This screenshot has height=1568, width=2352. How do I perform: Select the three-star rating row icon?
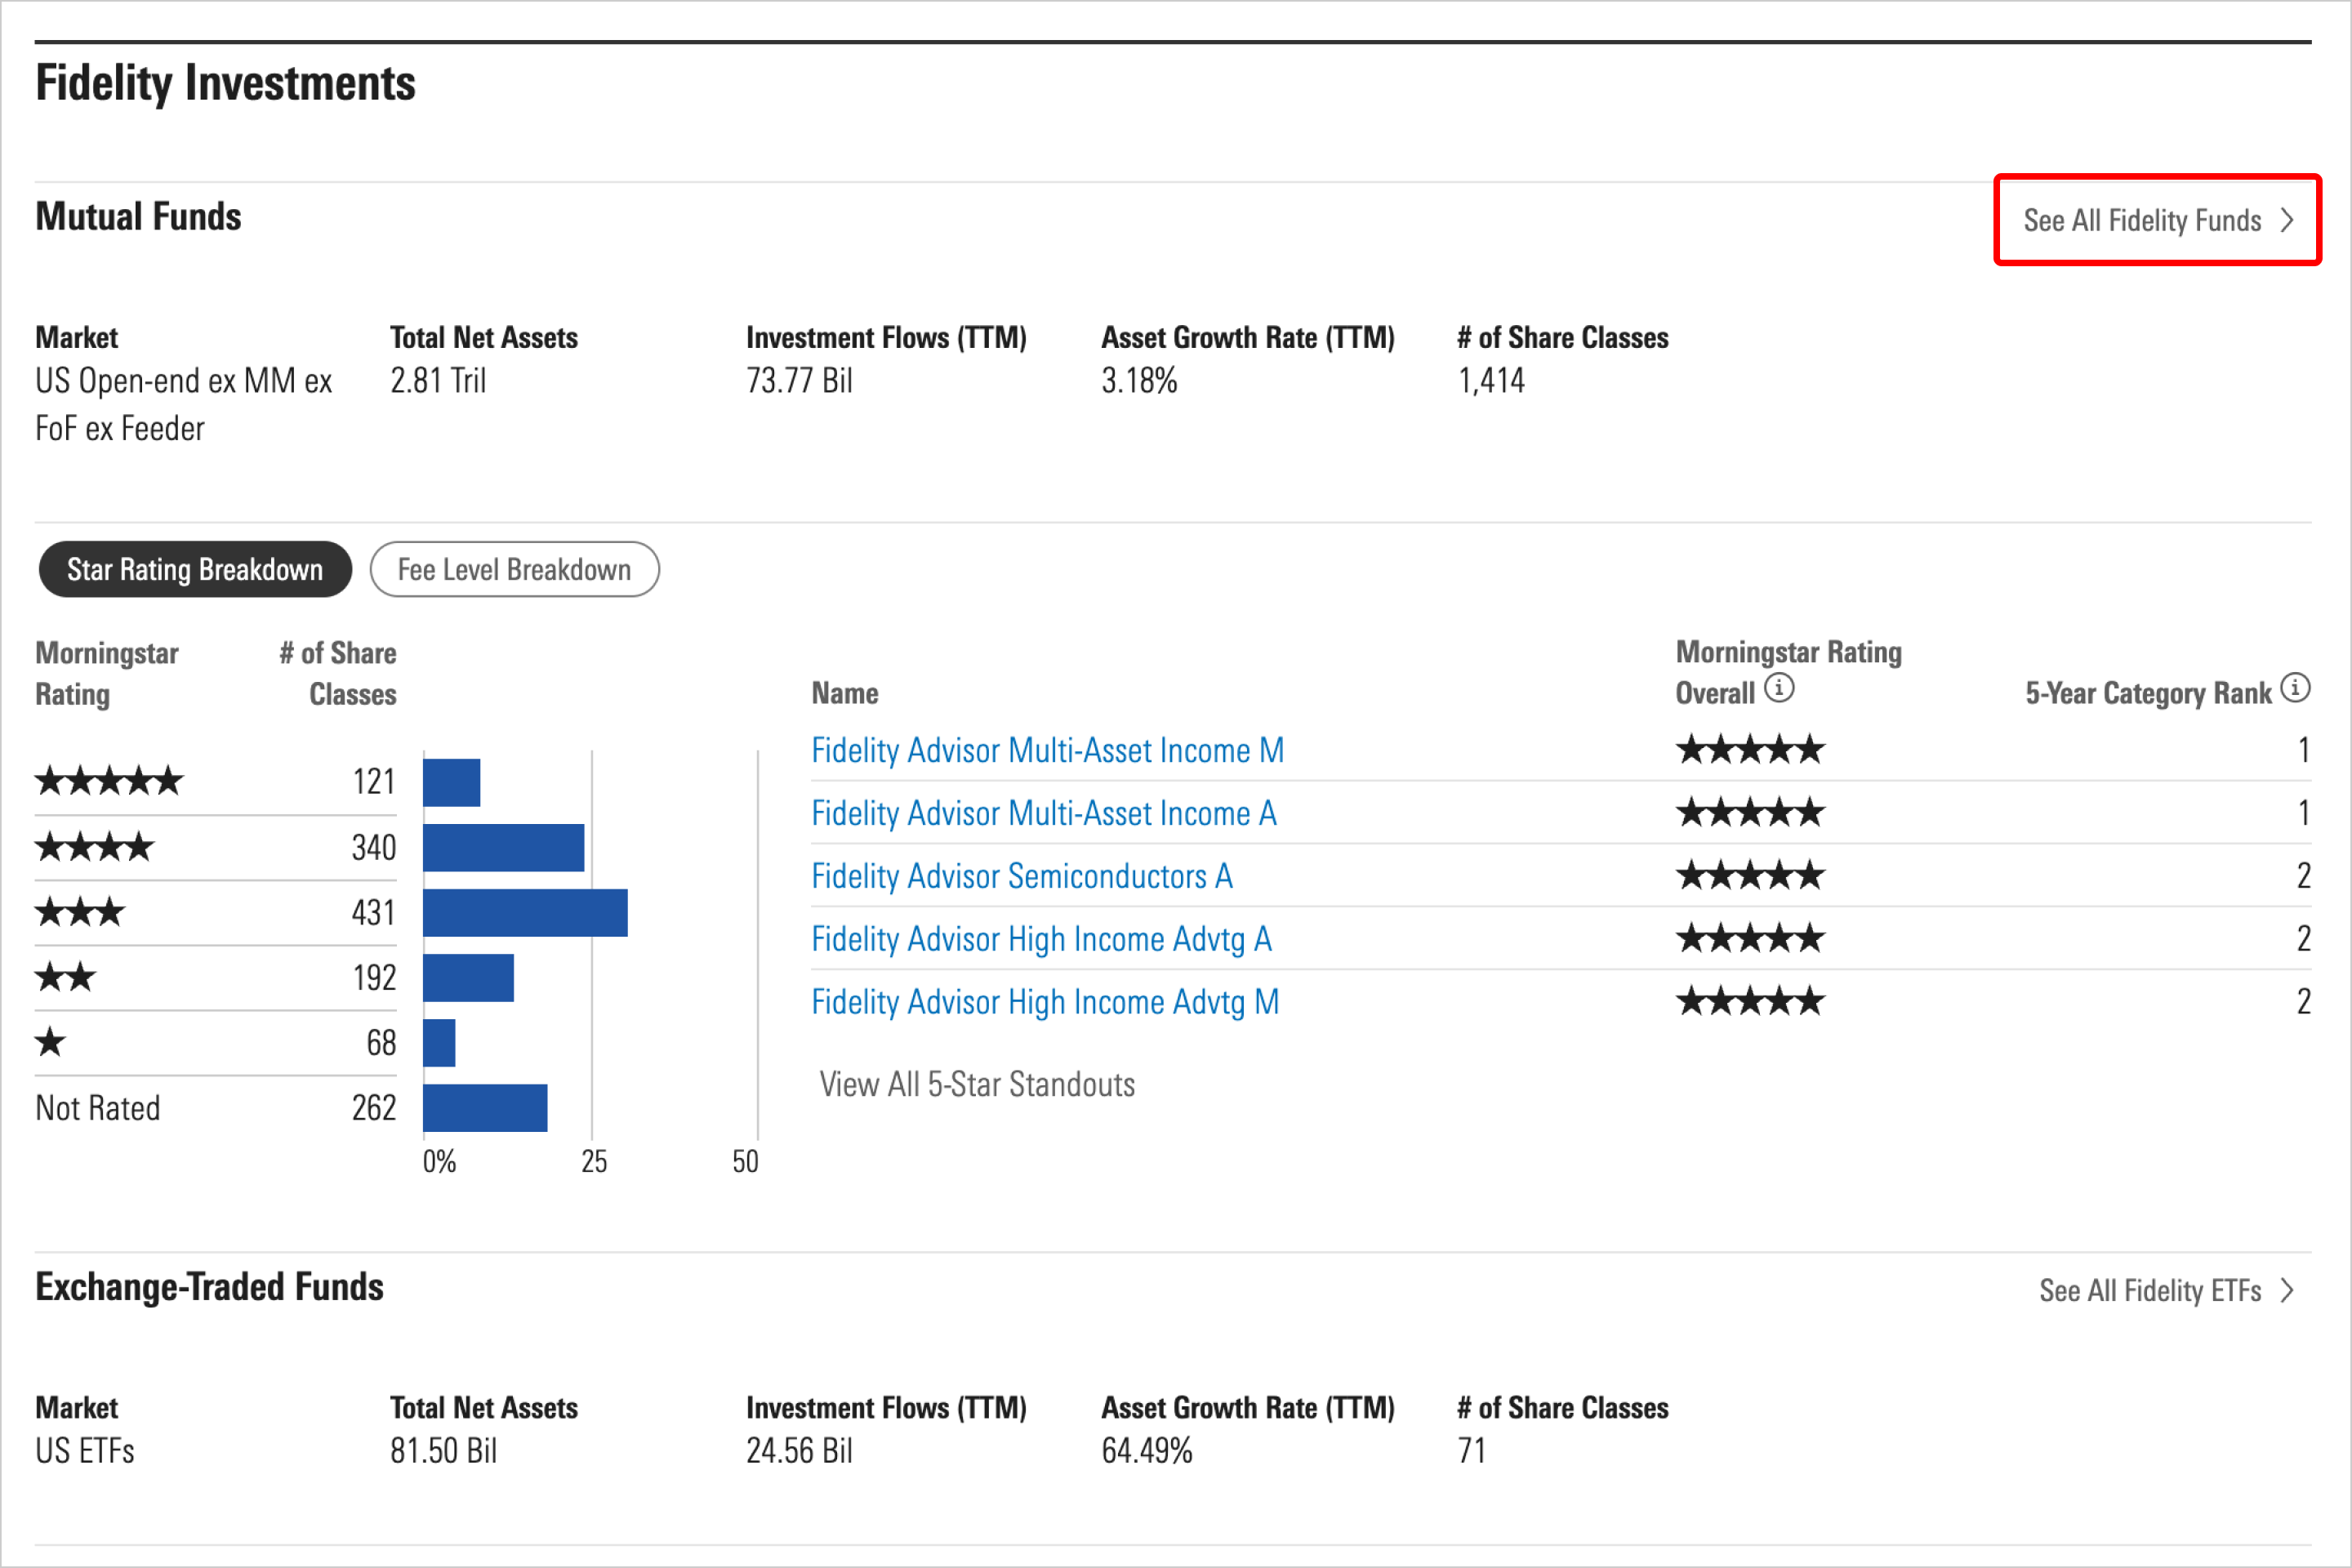(x=80, y=912)
